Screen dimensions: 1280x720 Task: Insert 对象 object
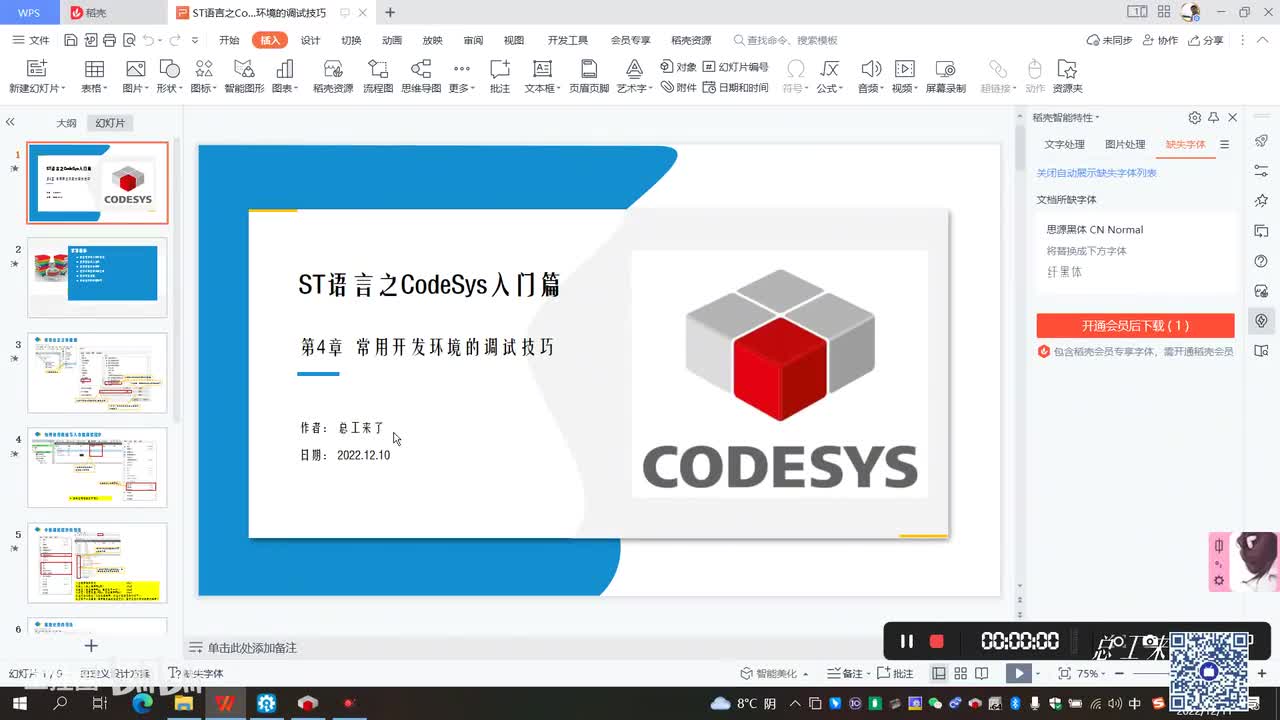[x=678, y=67]
